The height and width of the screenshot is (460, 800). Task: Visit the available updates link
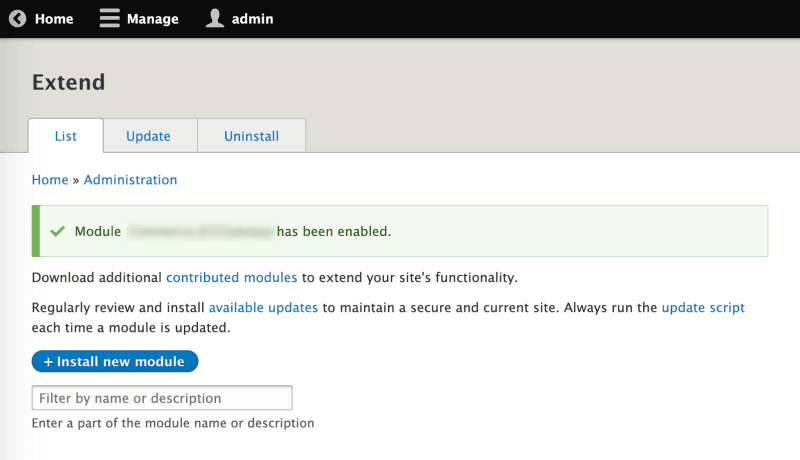click(x=263, y=308)
